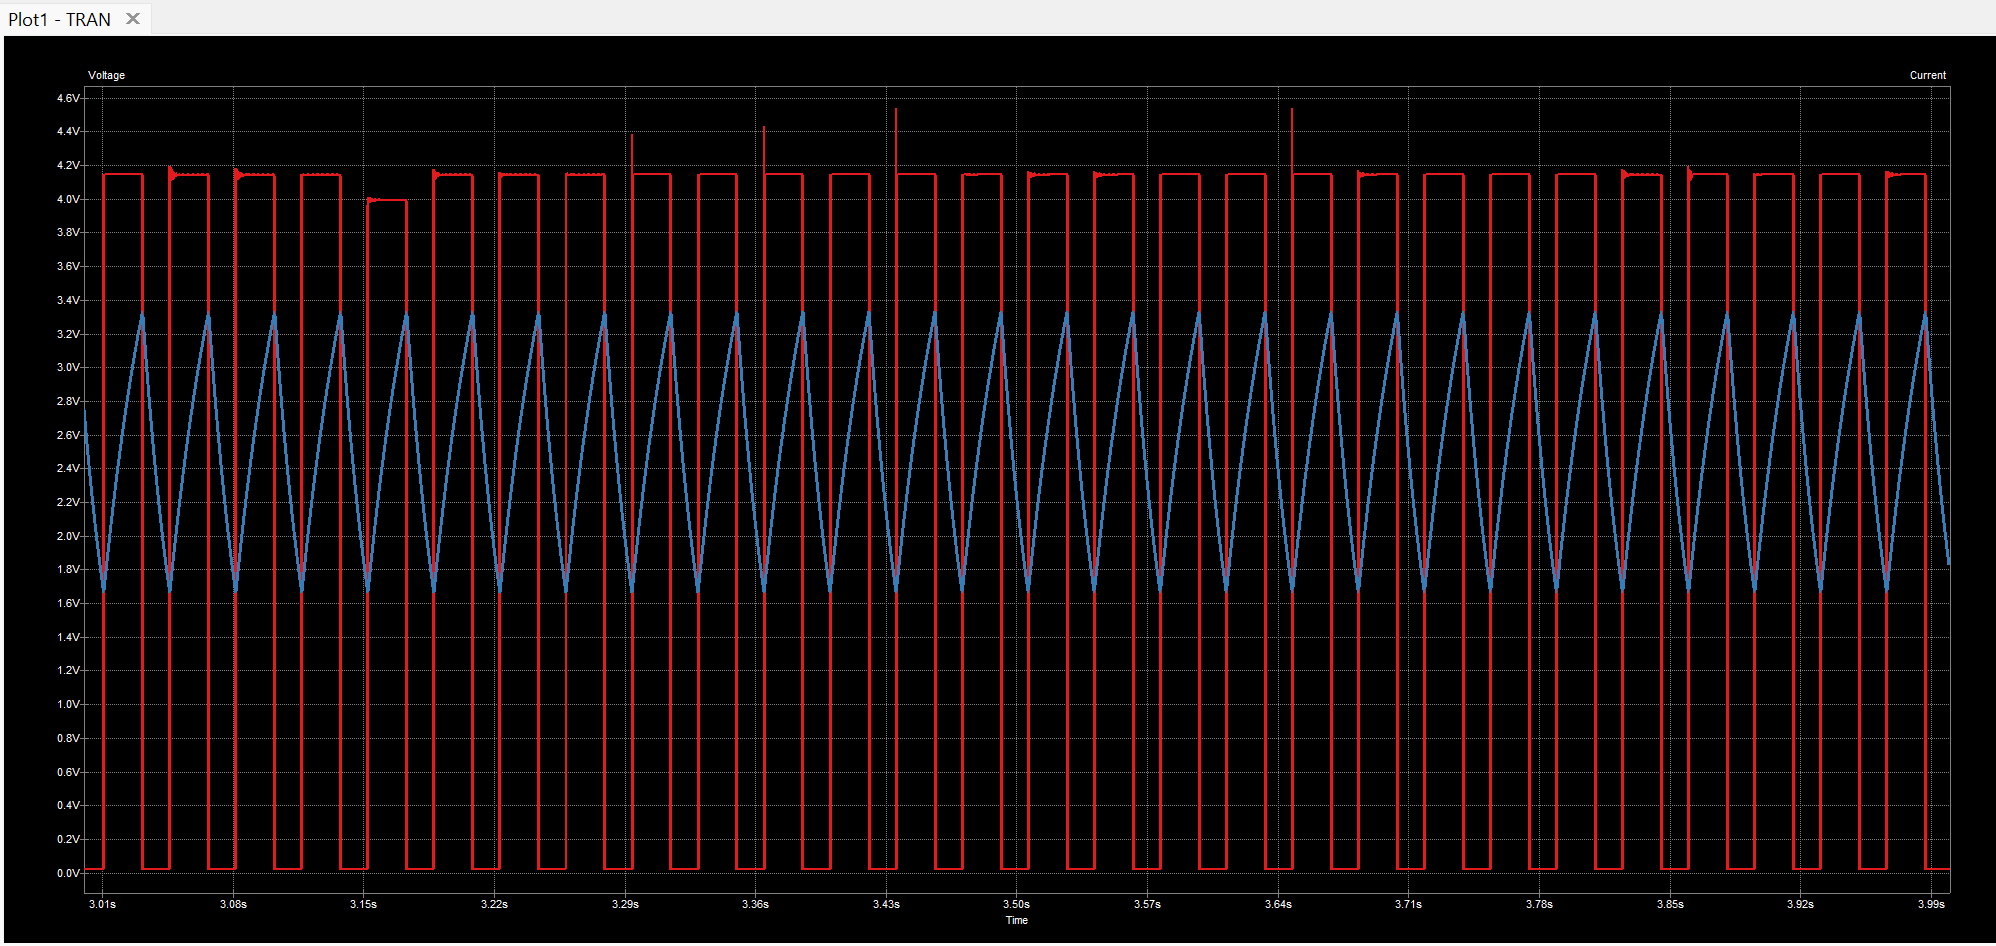Click the 3.92s time tick label
Viewport: 1996px width, 946px height.
[x=1800, y=904]
